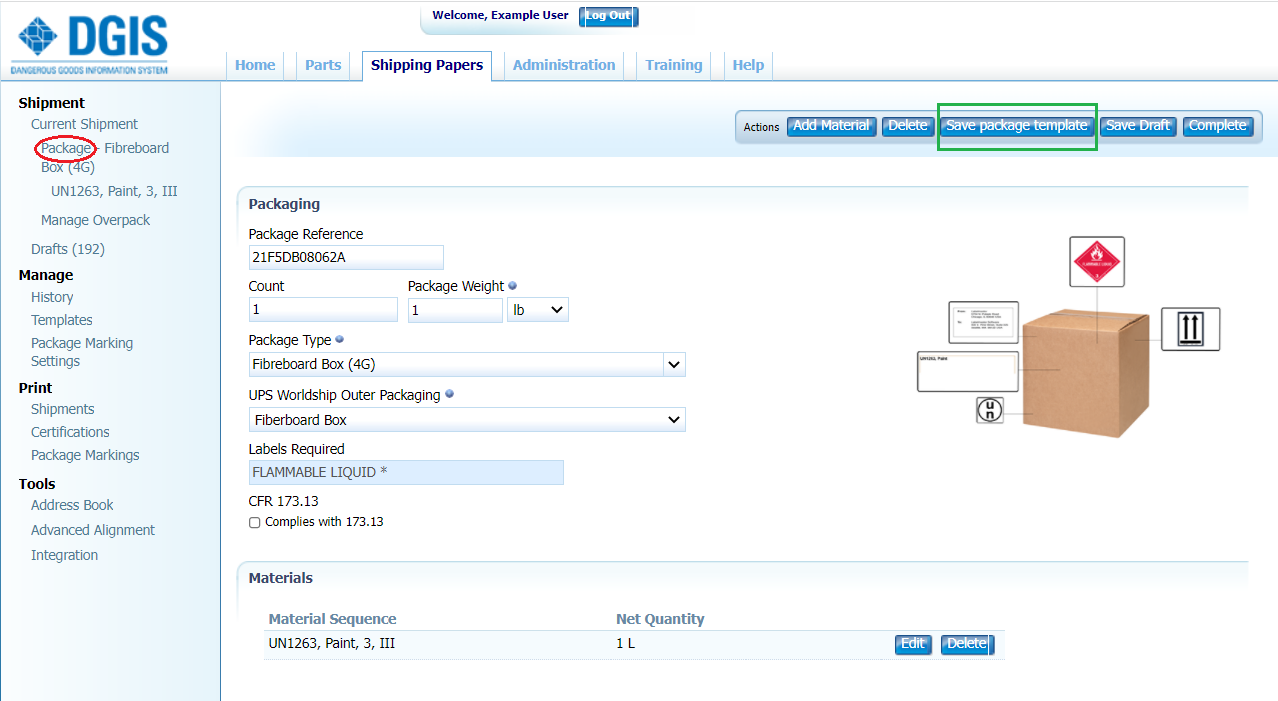Select the Flammable Liquid hazard placard preview
The image size is (1278, 701).
[1096, 261]
